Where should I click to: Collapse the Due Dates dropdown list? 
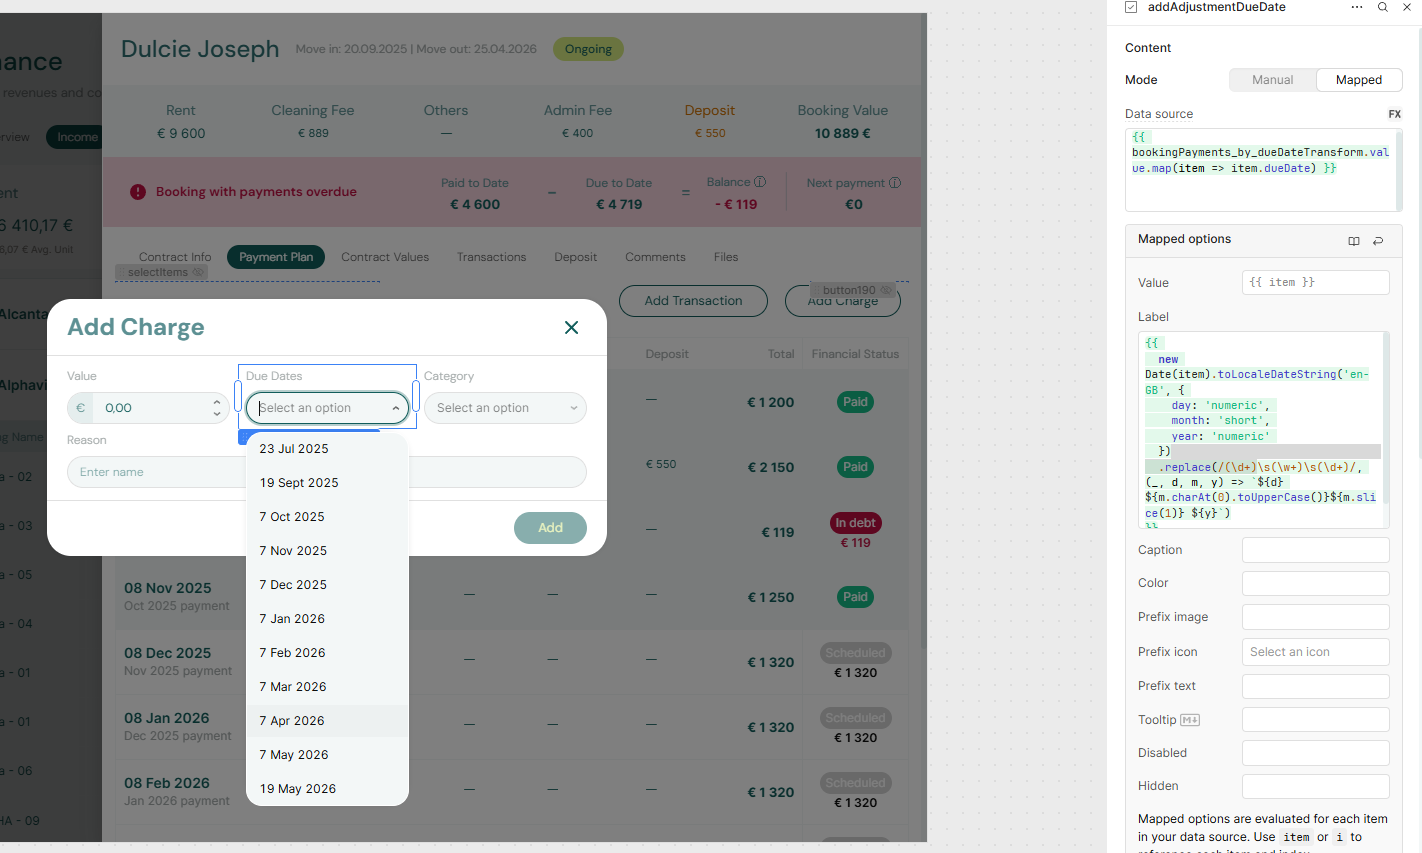(398, 407)
